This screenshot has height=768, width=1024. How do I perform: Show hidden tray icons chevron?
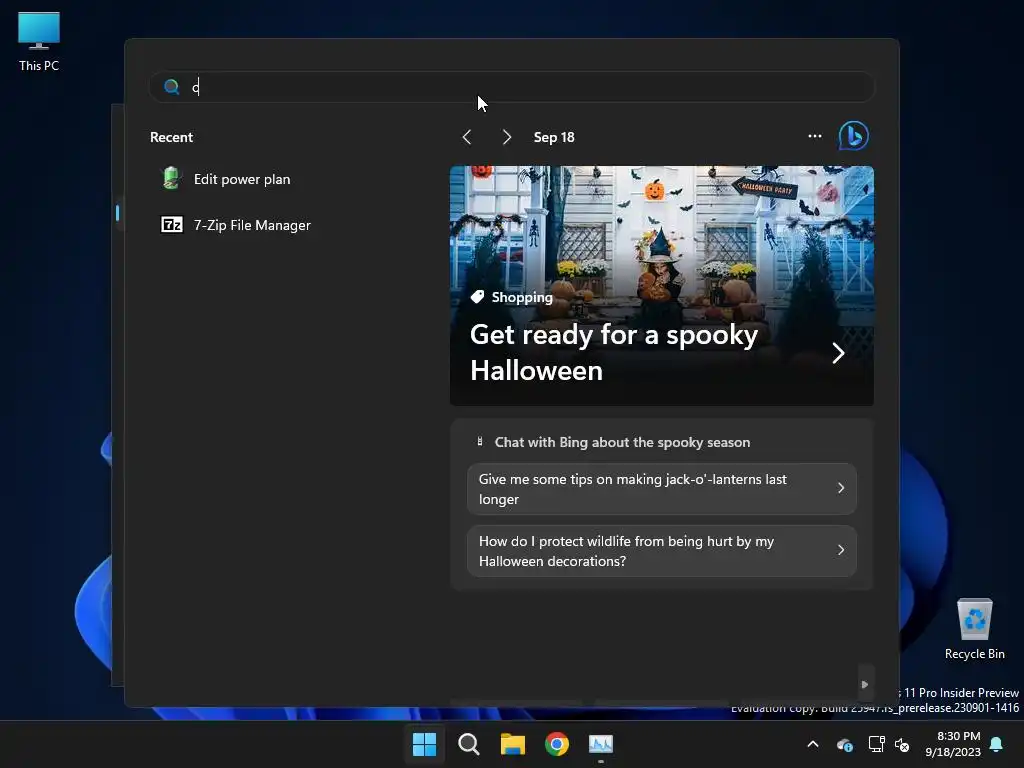(813, 744)
